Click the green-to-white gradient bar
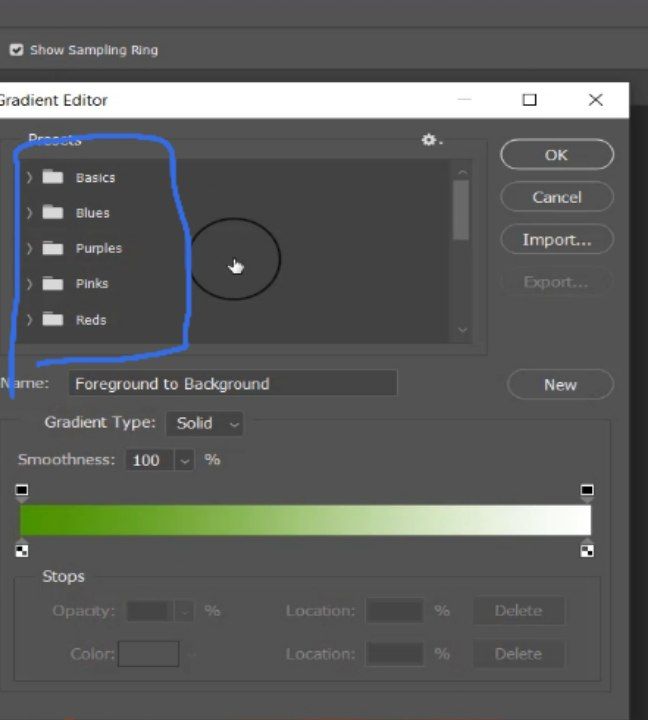 305,520
